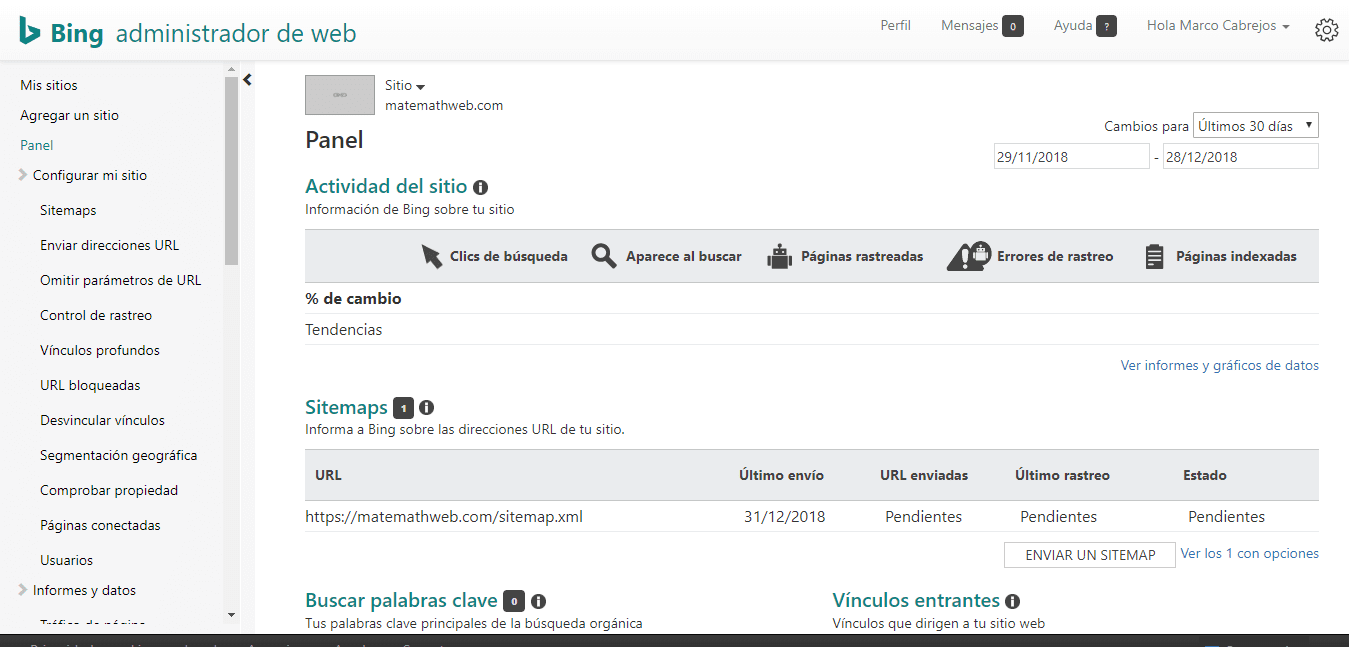This screenshot has width=1349, height=647.
Task: Click the start date field 29/11/2018
Action: coord(1072,156)
